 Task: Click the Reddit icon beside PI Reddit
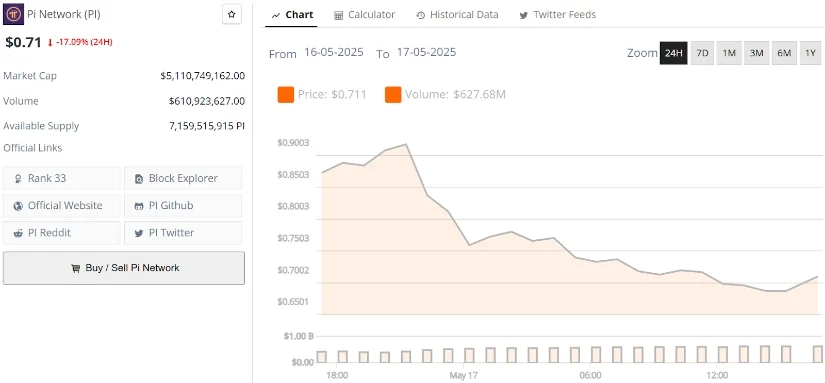pos(18,234)
